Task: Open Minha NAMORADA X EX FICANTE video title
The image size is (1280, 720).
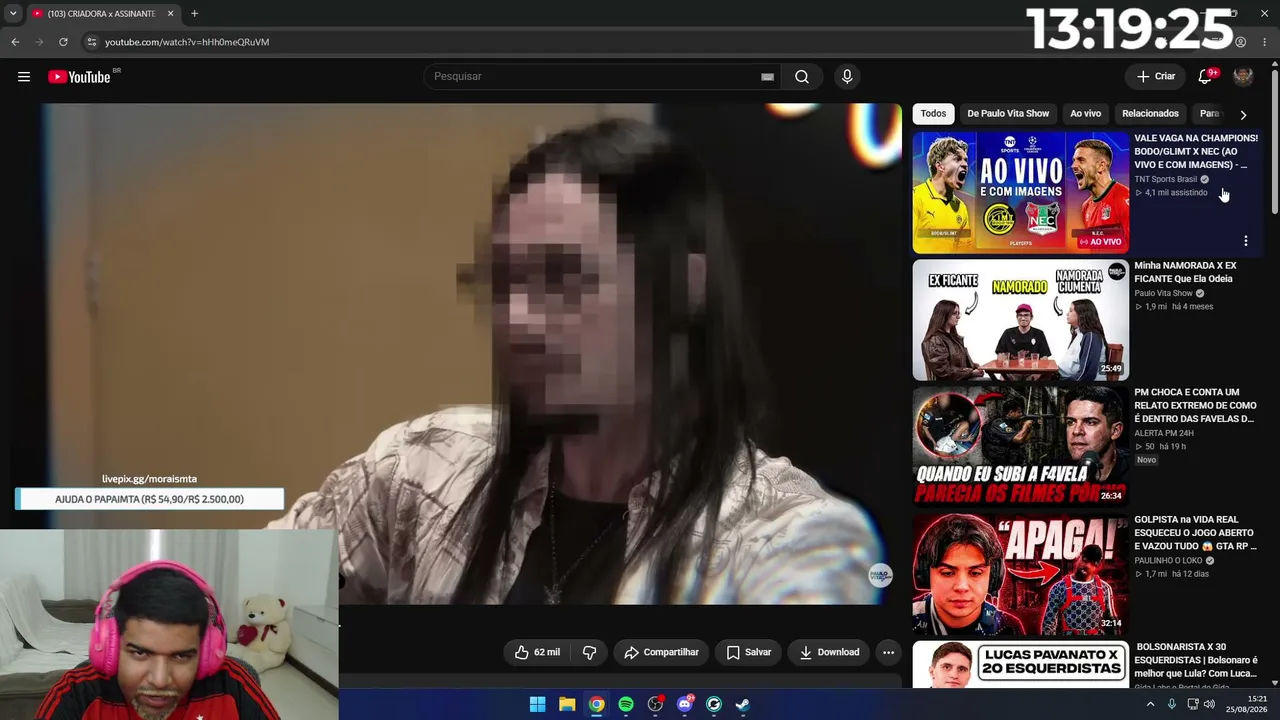Action: (x=1186, y=272)
